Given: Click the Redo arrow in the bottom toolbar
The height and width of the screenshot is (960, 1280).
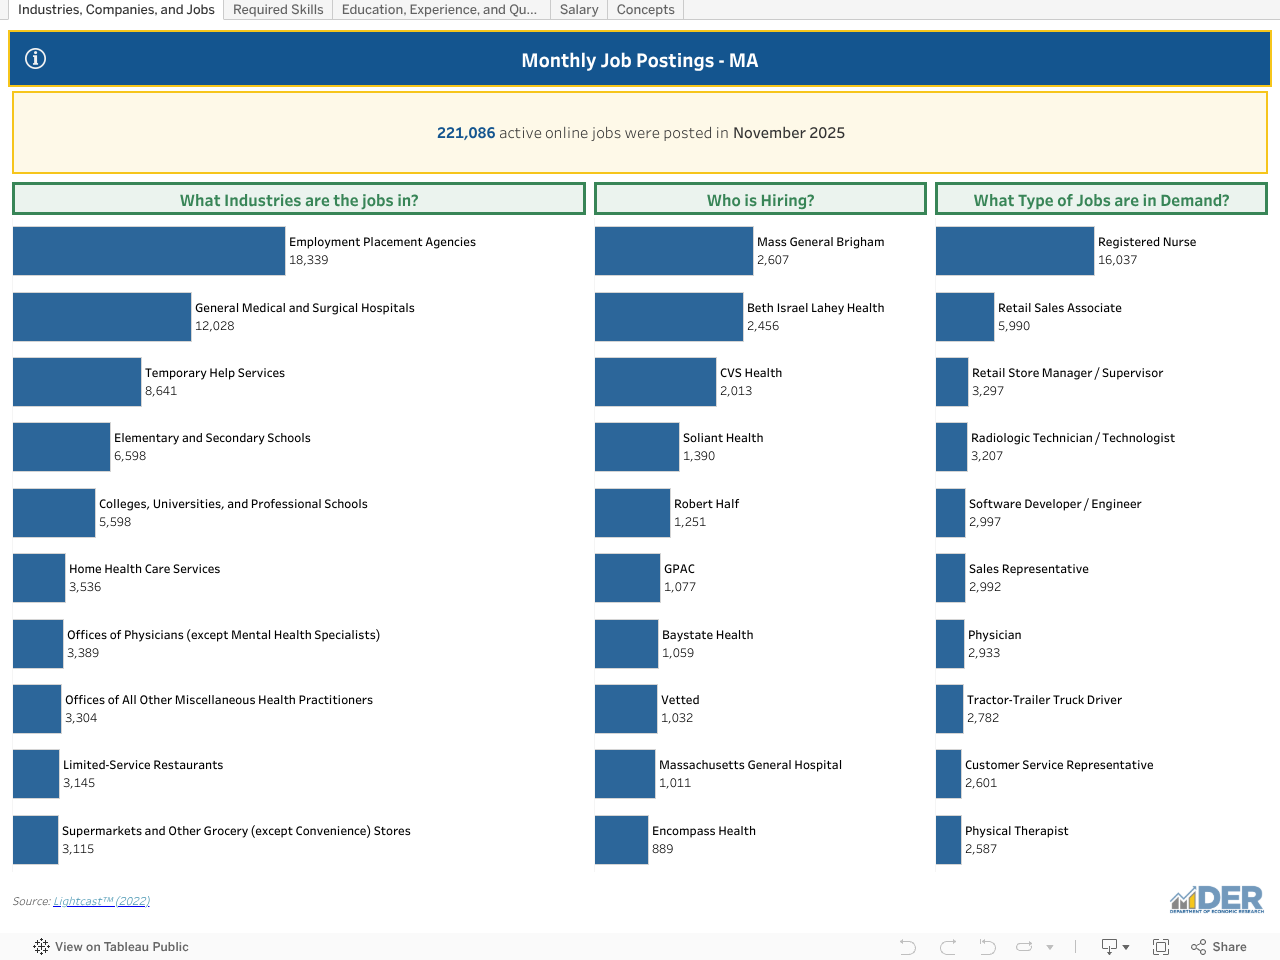Looking at the screenshot, I should (x=948, y=947).
